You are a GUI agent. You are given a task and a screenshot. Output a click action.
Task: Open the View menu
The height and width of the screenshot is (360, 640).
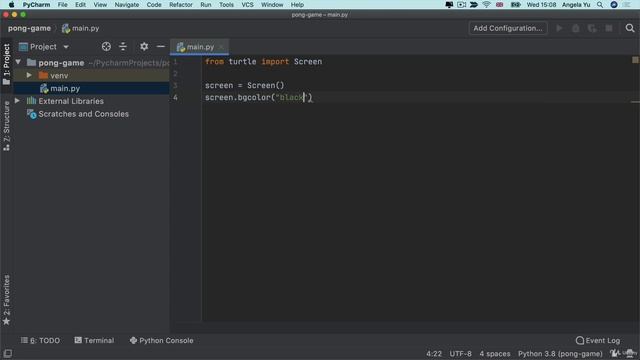(100, 5)
